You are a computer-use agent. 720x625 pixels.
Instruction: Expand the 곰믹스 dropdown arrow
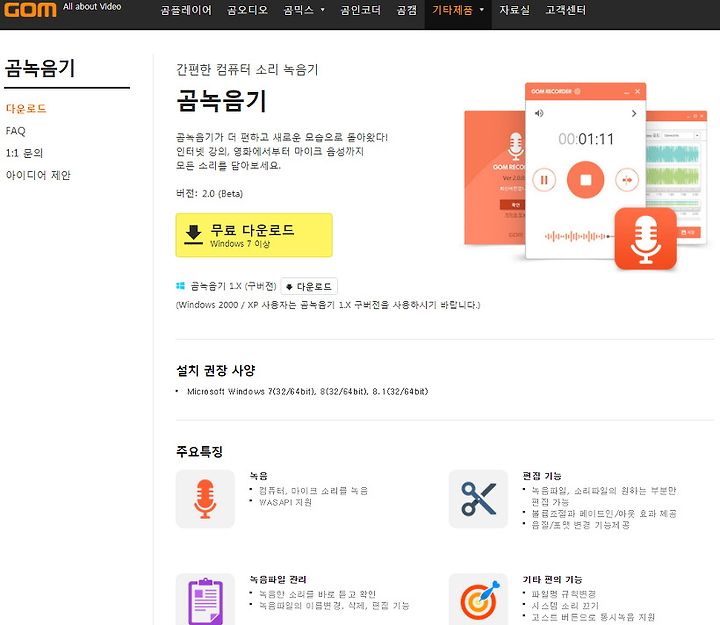(322, 10)
